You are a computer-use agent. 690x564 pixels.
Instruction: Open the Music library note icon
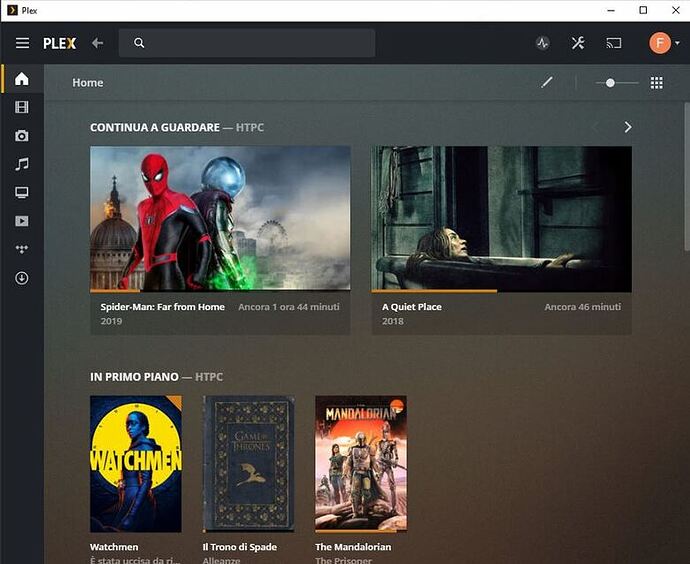22,164
